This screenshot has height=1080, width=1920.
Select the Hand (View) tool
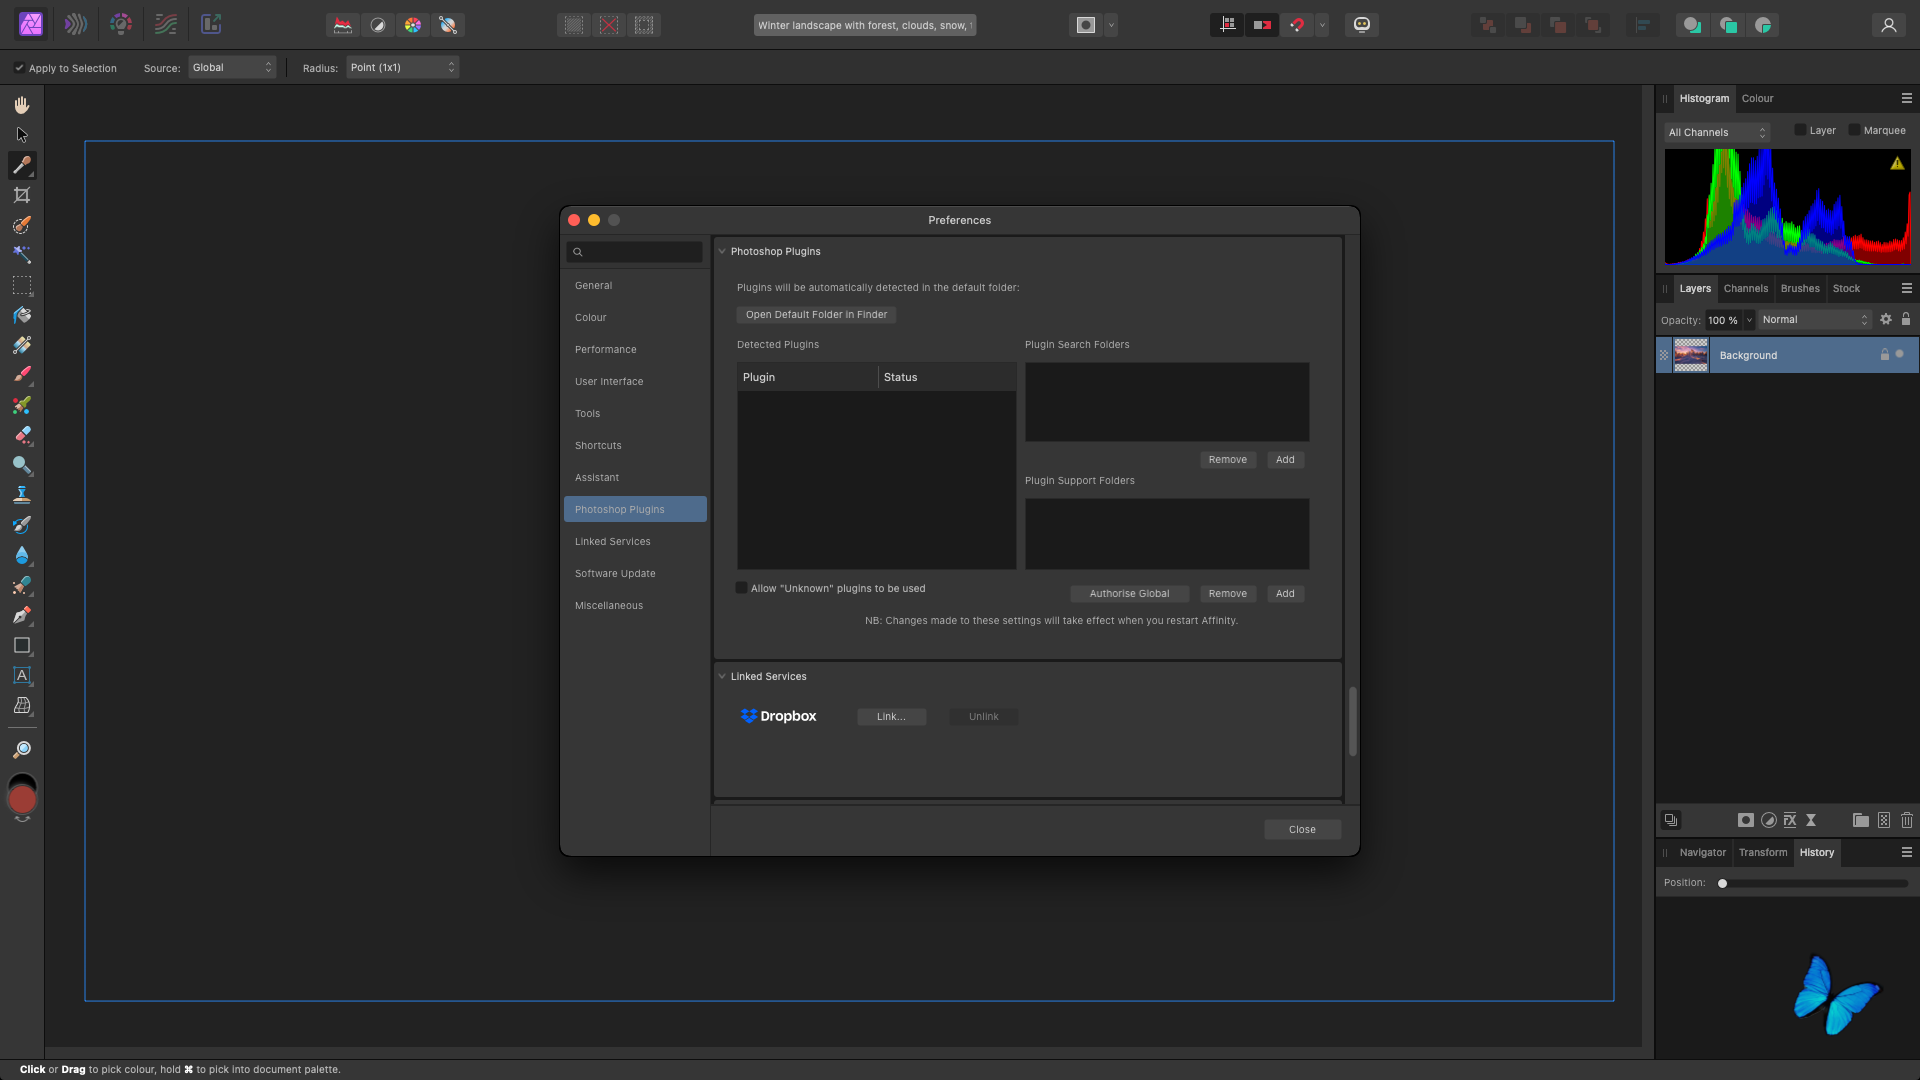(22, 105)
